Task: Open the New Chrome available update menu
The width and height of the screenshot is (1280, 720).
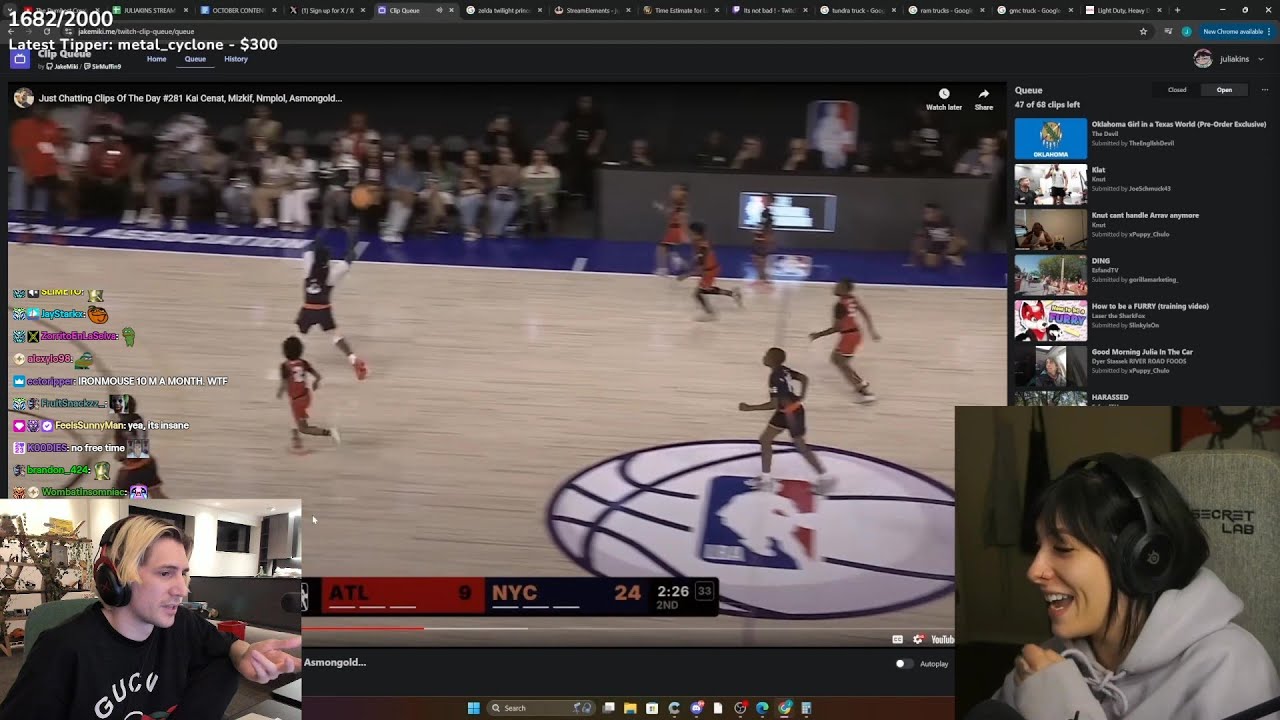Action: point(1238,31)
